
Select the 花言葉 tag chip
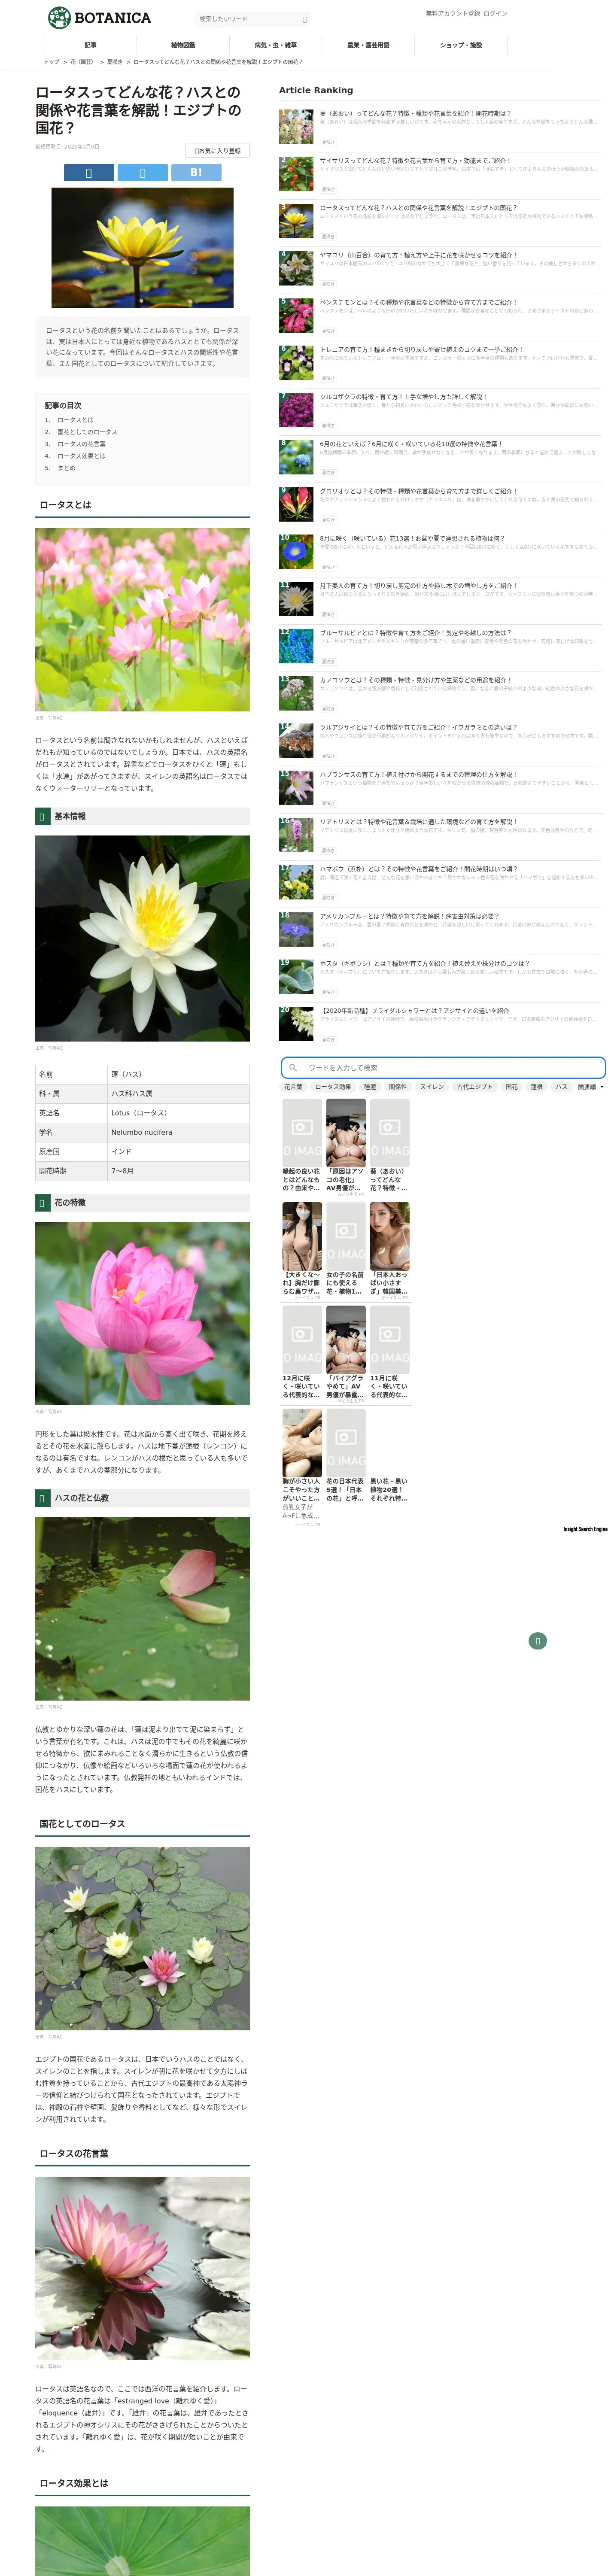point(293,1086)
